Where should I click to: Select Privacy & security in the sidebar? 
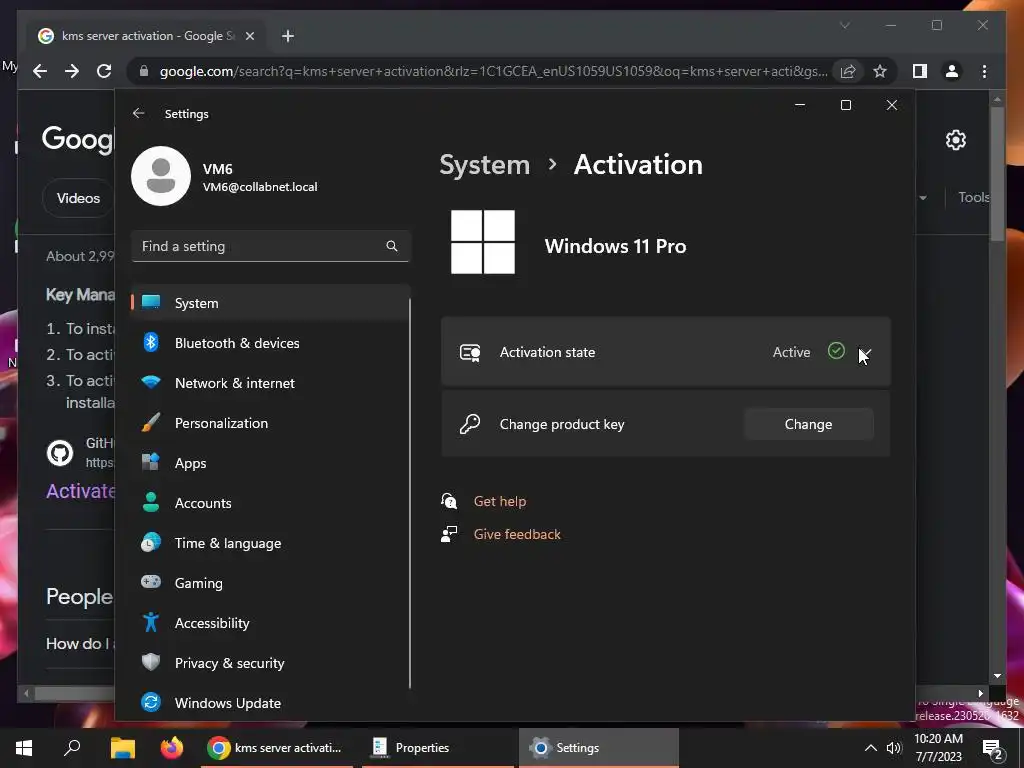pyautogui.click(x=271, y=663)
